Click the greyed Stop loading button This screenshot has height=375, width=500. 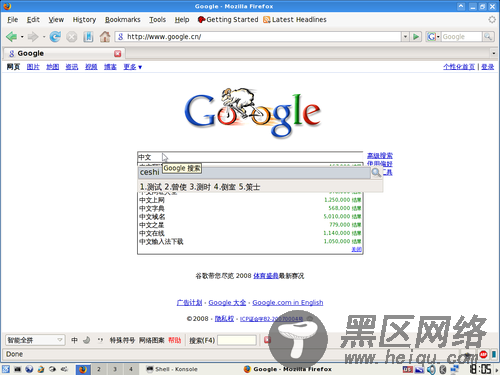[71, 37]
